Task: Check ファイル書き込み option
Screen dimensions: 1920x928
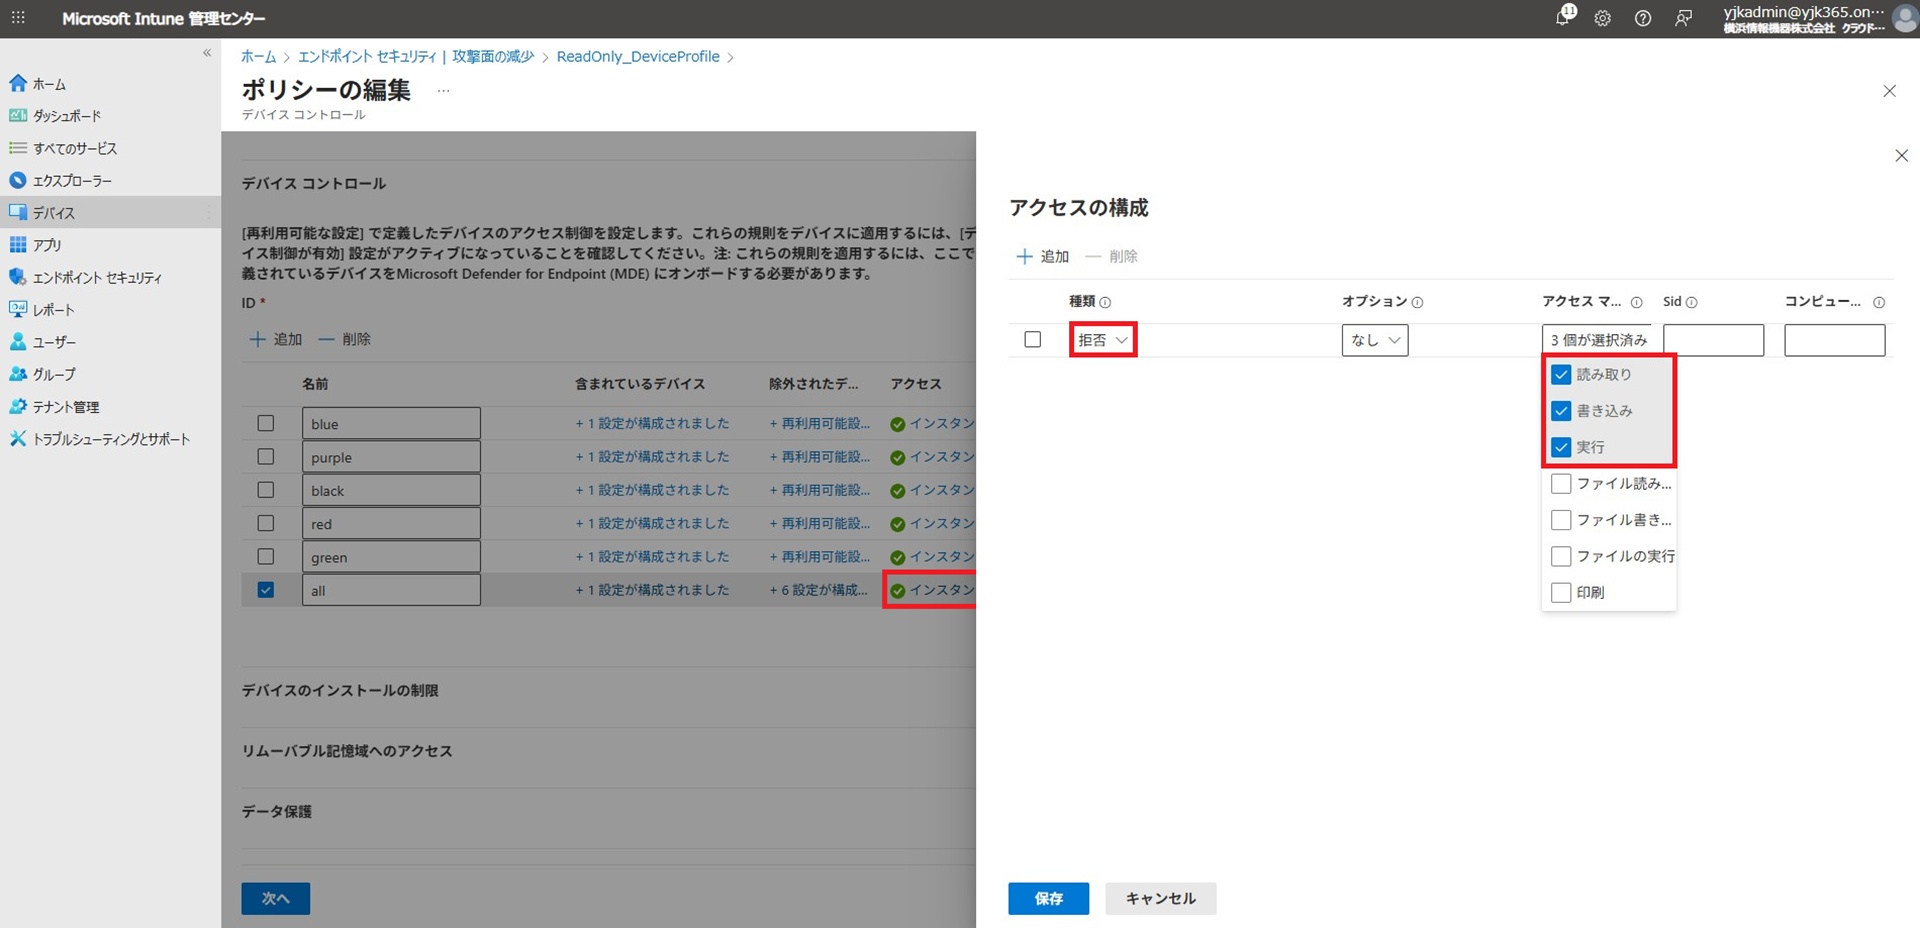Action: click(1561, 520)
